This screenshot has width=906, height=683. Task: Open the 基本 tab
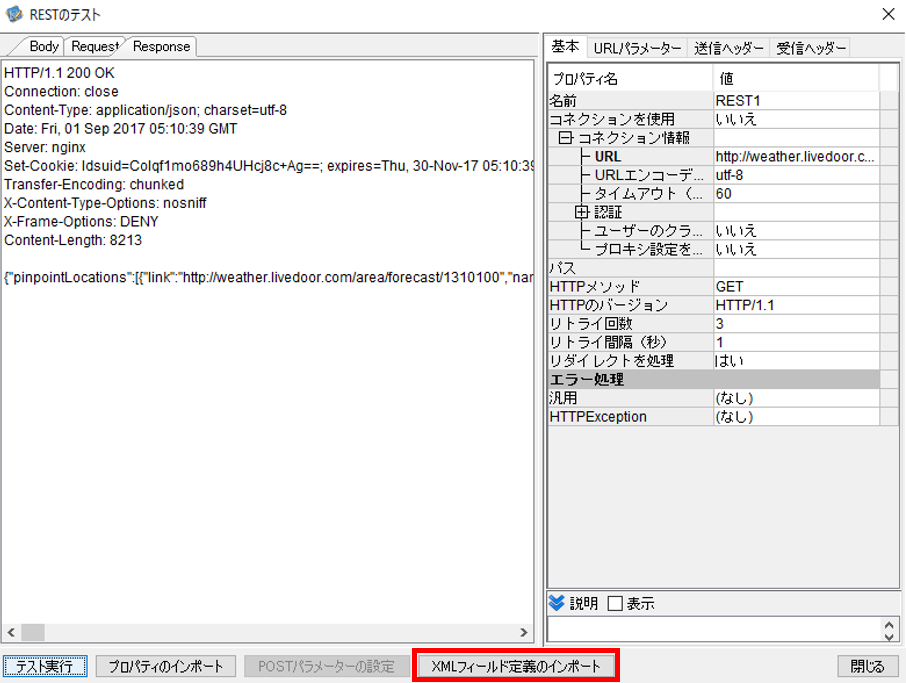[x=565, y=46]
